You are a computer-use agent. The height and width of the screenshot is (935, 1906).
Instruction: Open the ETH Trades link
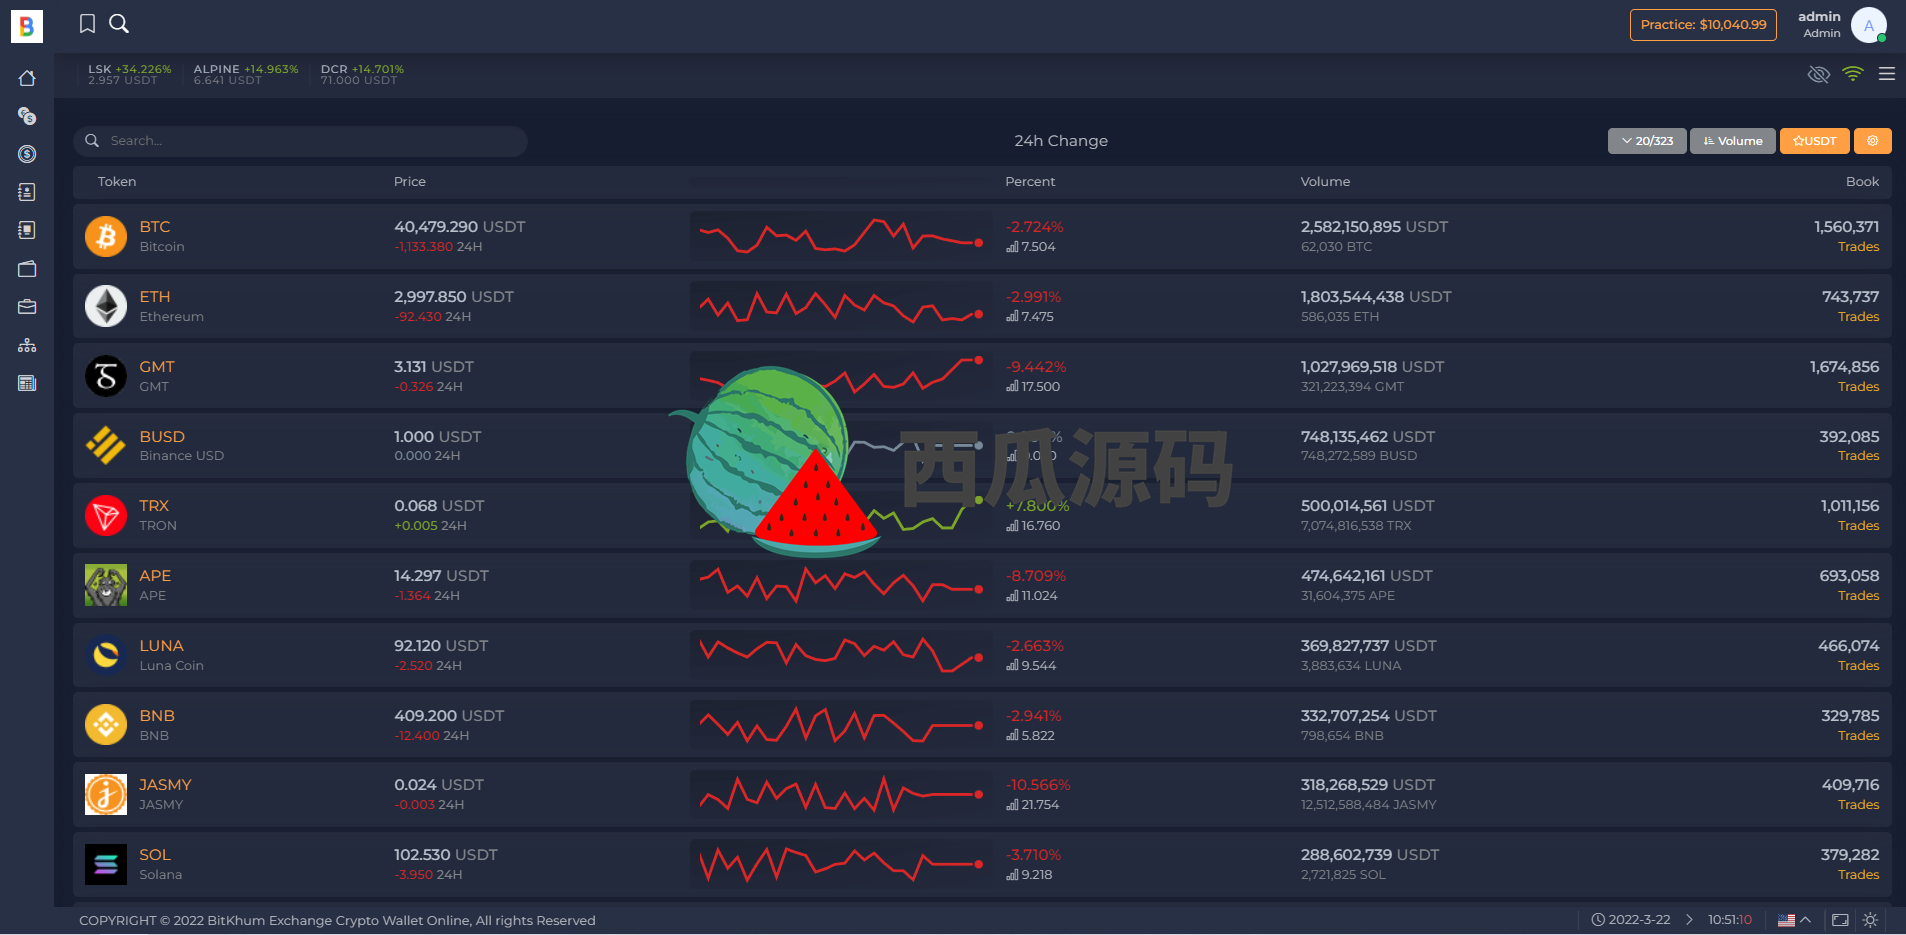click(1858, 317)
